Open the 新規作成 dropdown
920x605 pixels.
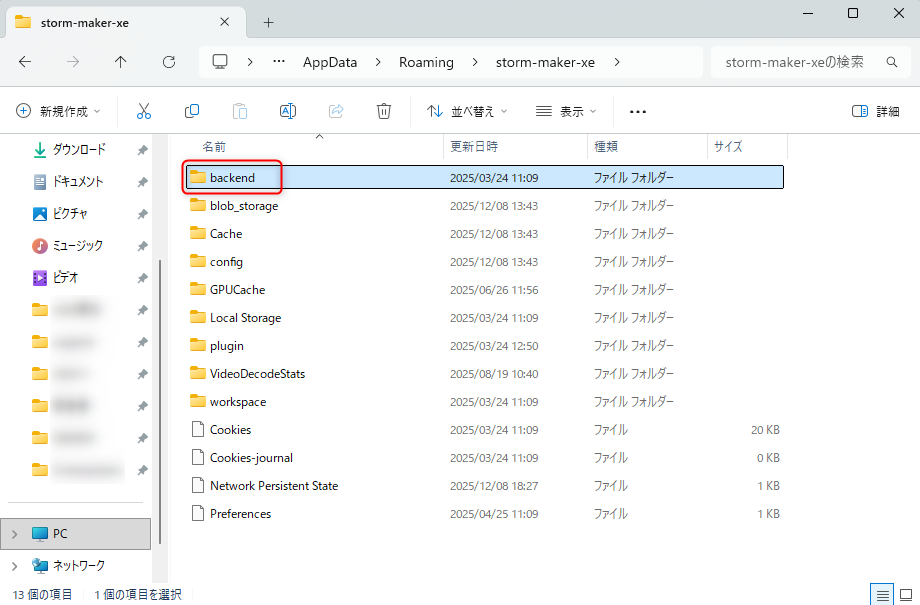tap(60, 111)
